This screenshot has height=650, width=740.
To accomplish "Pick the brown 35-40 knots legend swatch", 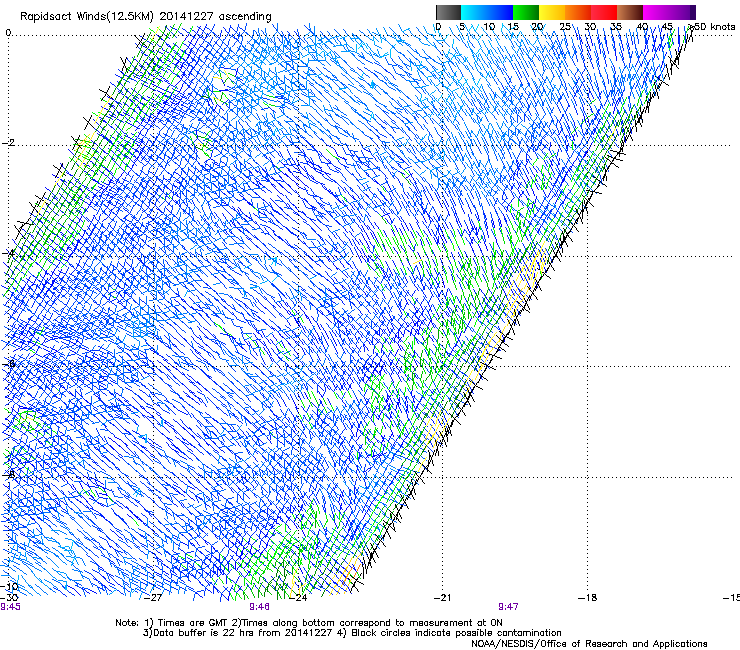I will point(630,12).
